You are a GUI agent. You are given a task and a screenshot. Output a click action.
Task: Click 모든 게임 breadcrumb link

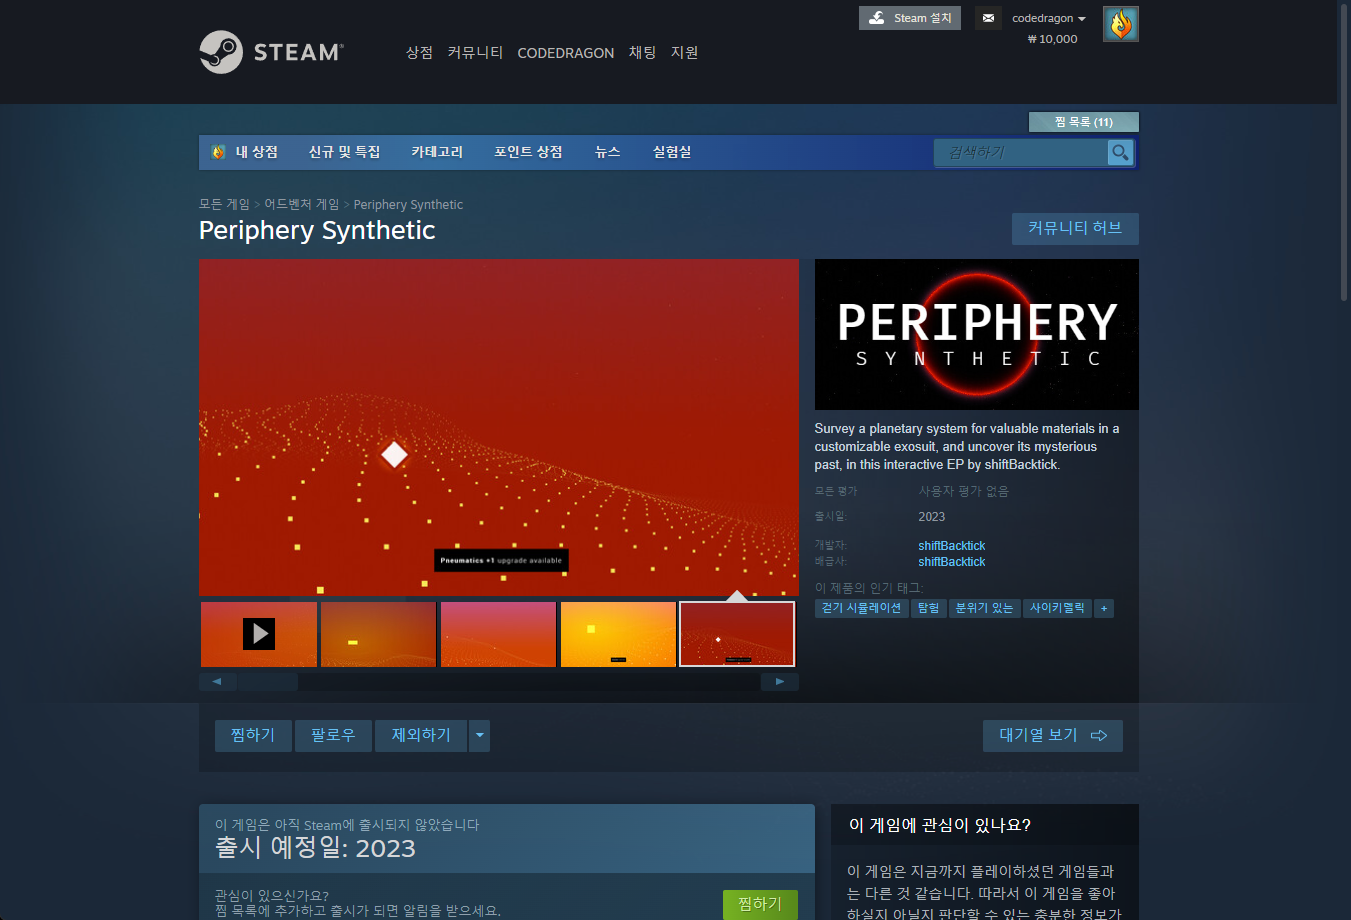coord(224,204)
